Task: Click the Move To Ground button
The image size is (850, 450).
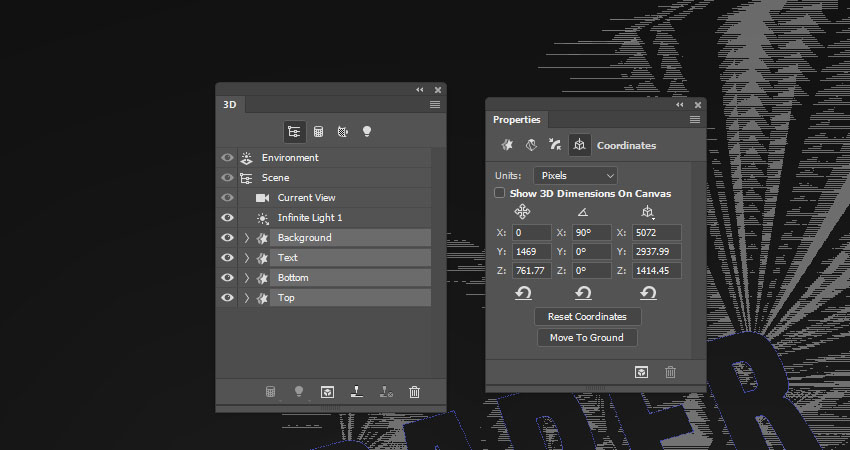Action: pyautogui.click(x=587, y=338)
